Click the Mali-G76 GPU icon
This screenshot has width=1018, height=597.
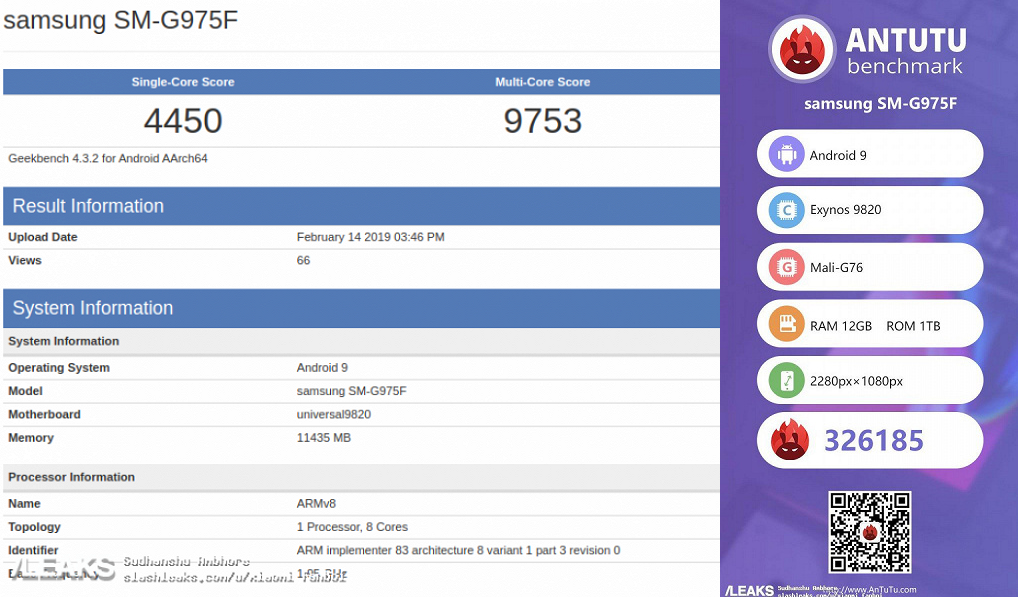pos(786,267)
